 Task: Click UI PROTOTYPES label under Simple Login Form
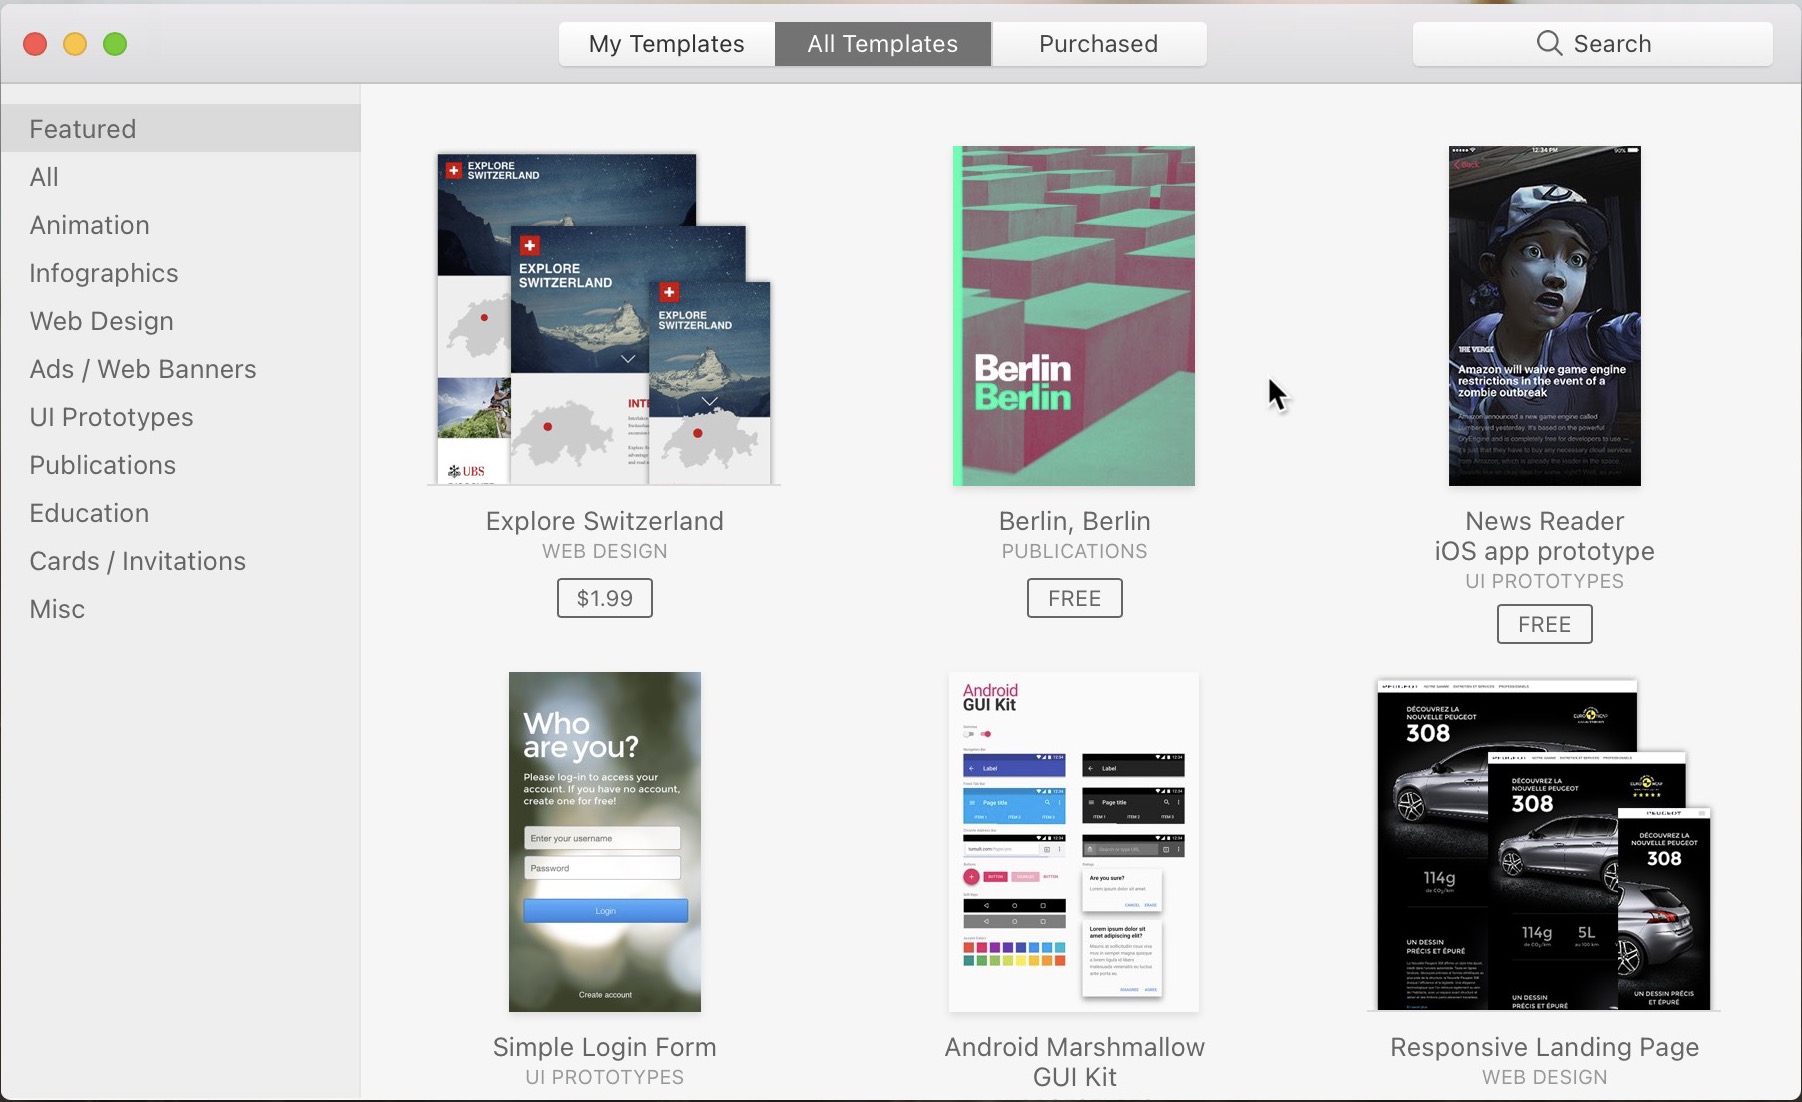(605, 1077)
